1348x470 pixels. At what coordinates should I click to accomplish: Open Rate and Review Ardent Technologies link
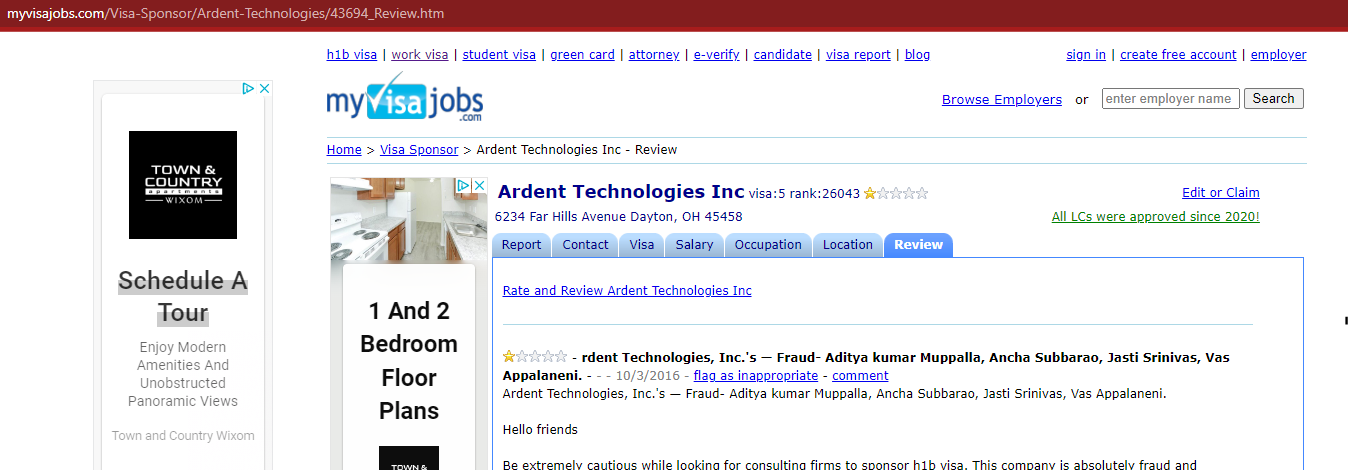(627, 291)
